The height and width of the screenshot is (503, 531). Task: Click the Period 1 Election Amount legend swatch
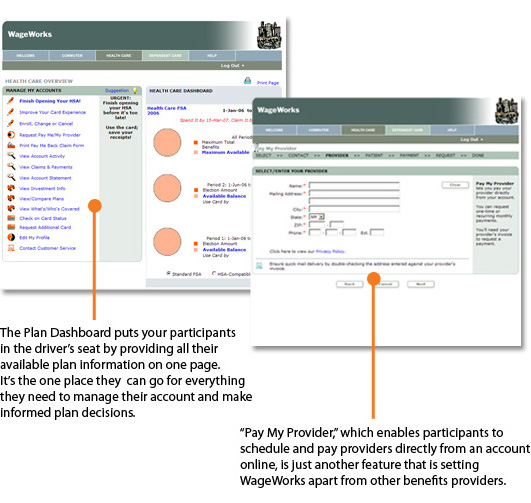196,244
